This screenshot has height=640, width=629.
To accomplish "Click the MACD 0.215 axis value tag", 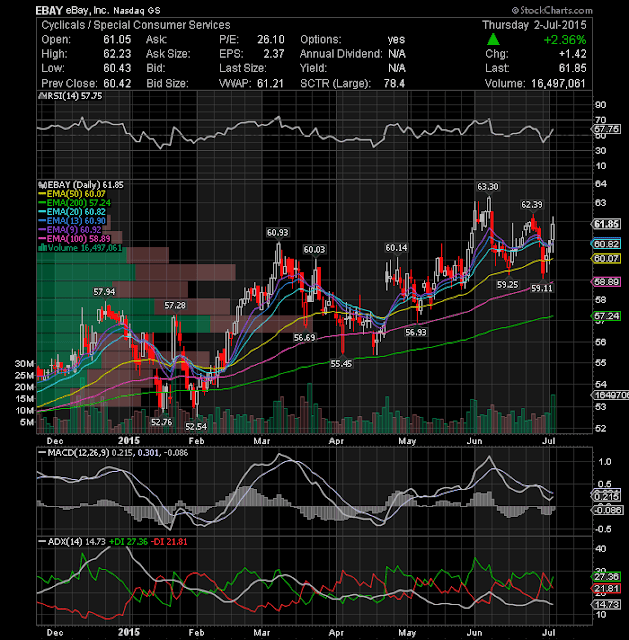I will (607, 496).
